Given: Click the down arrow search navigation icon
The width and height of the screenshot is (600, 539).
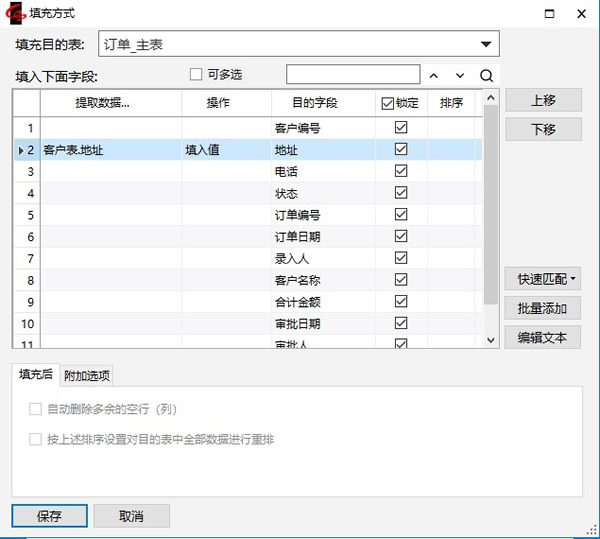Looking at the screenshot, I should click(460, 75).
